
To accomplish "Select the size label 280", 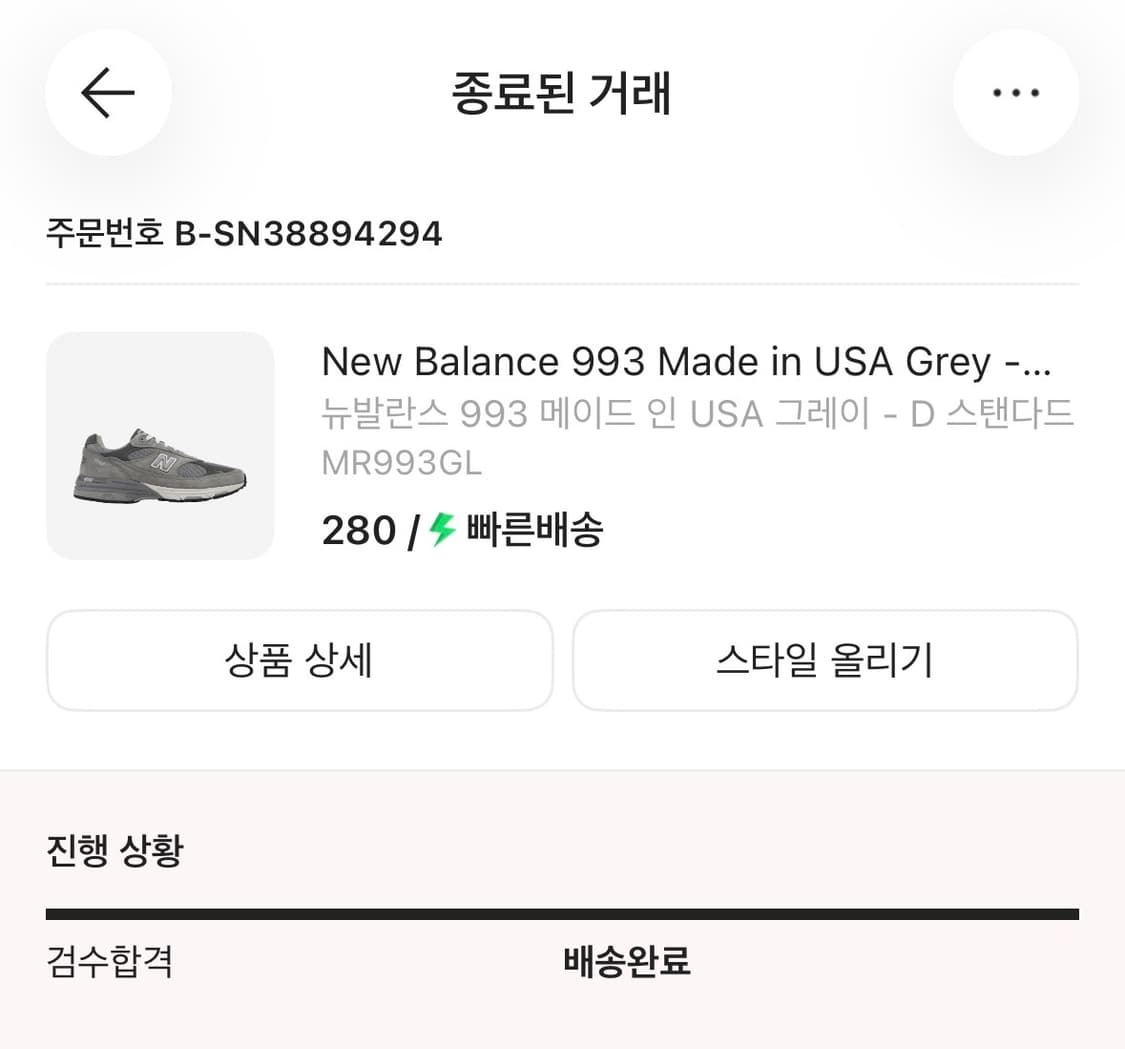I will [356, 530].
